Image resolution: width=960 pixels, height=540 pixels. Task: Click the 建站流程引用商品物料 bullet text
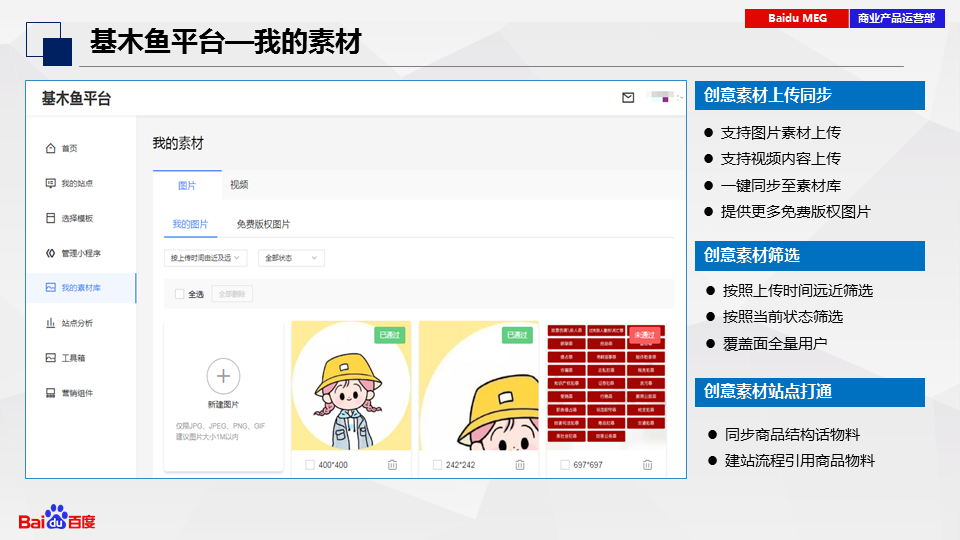click(800, 460)
